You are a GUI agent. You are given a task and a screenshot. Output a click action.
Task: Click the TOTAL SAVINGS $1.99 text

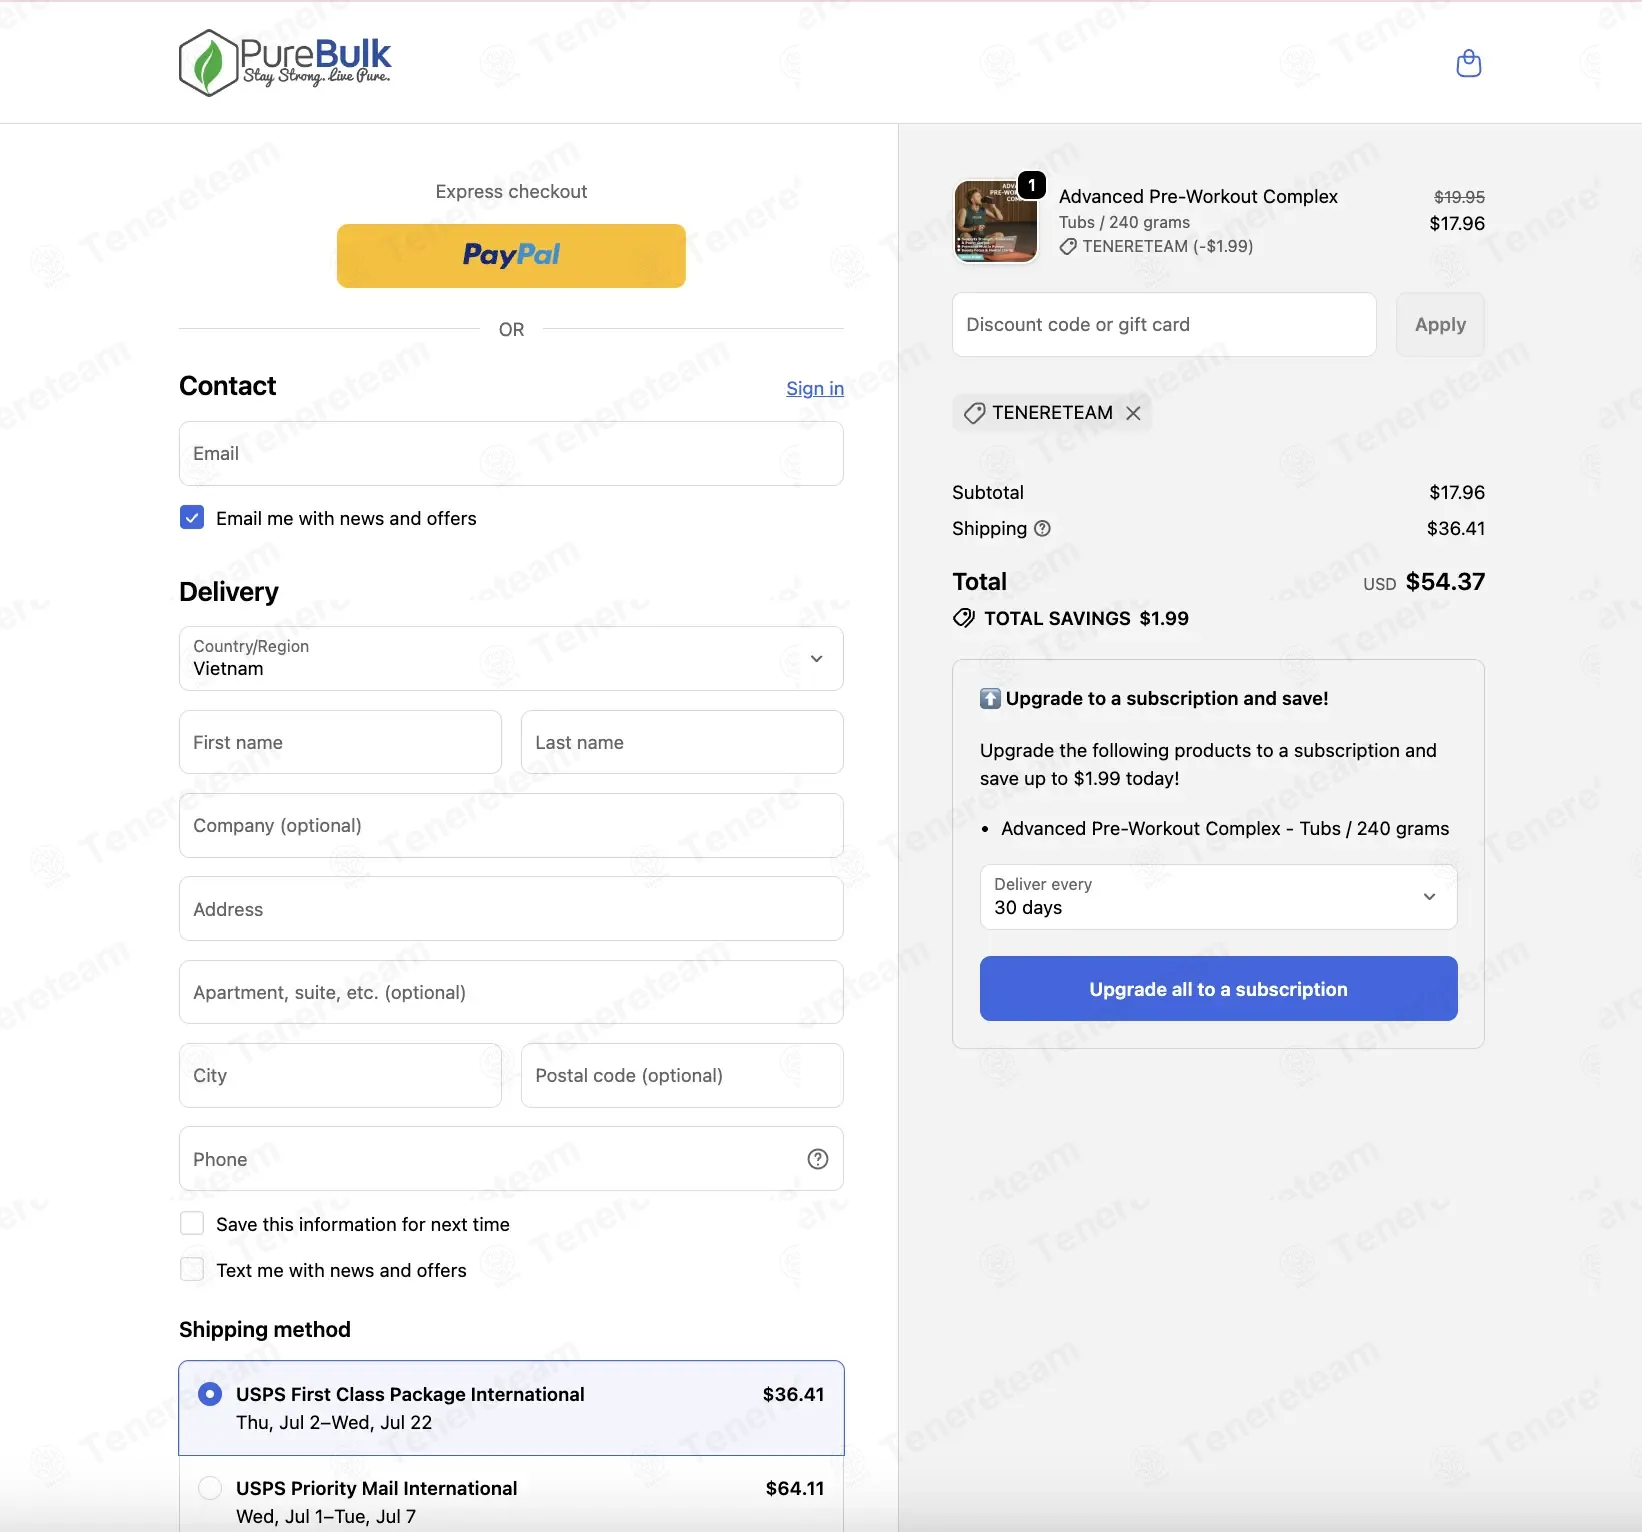pyautogui.click(x=1086, y=618)
